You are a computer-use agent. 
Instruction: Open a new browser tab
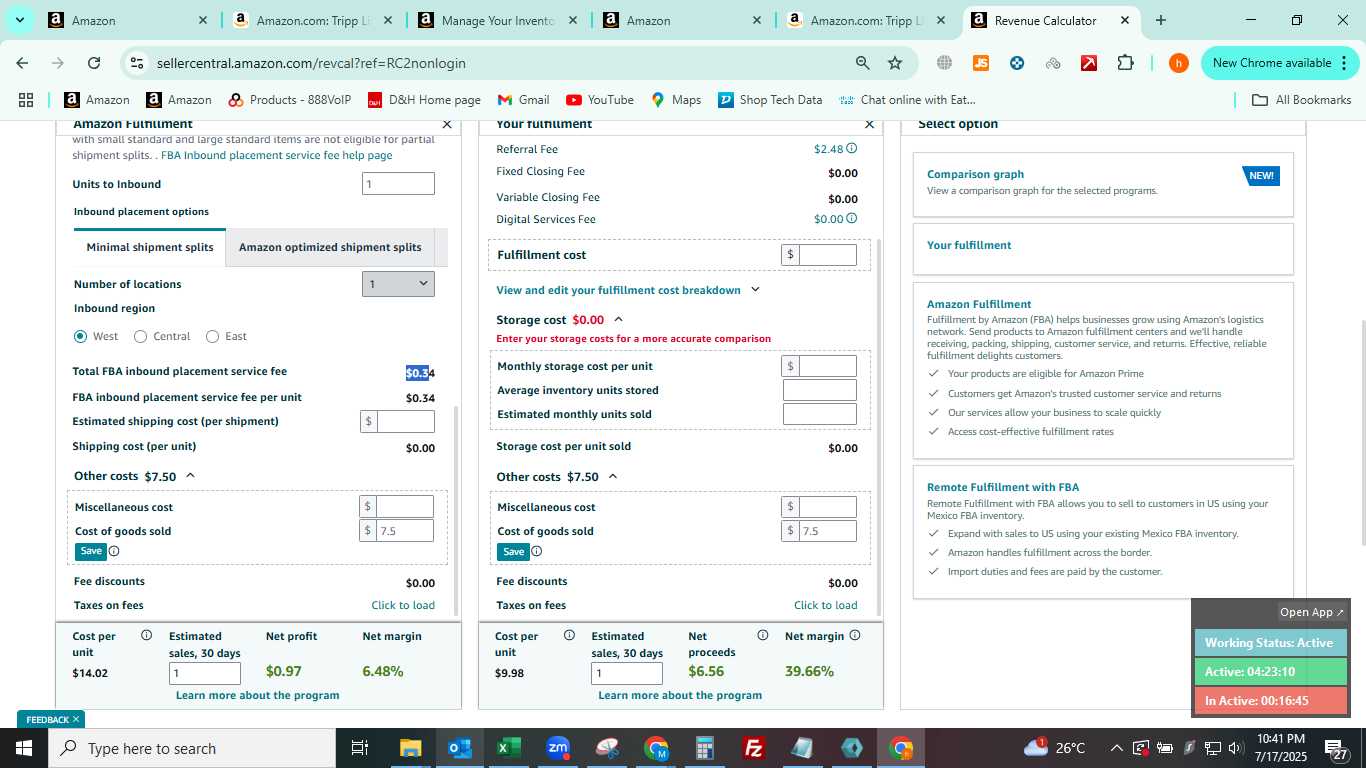[1160, 20]
